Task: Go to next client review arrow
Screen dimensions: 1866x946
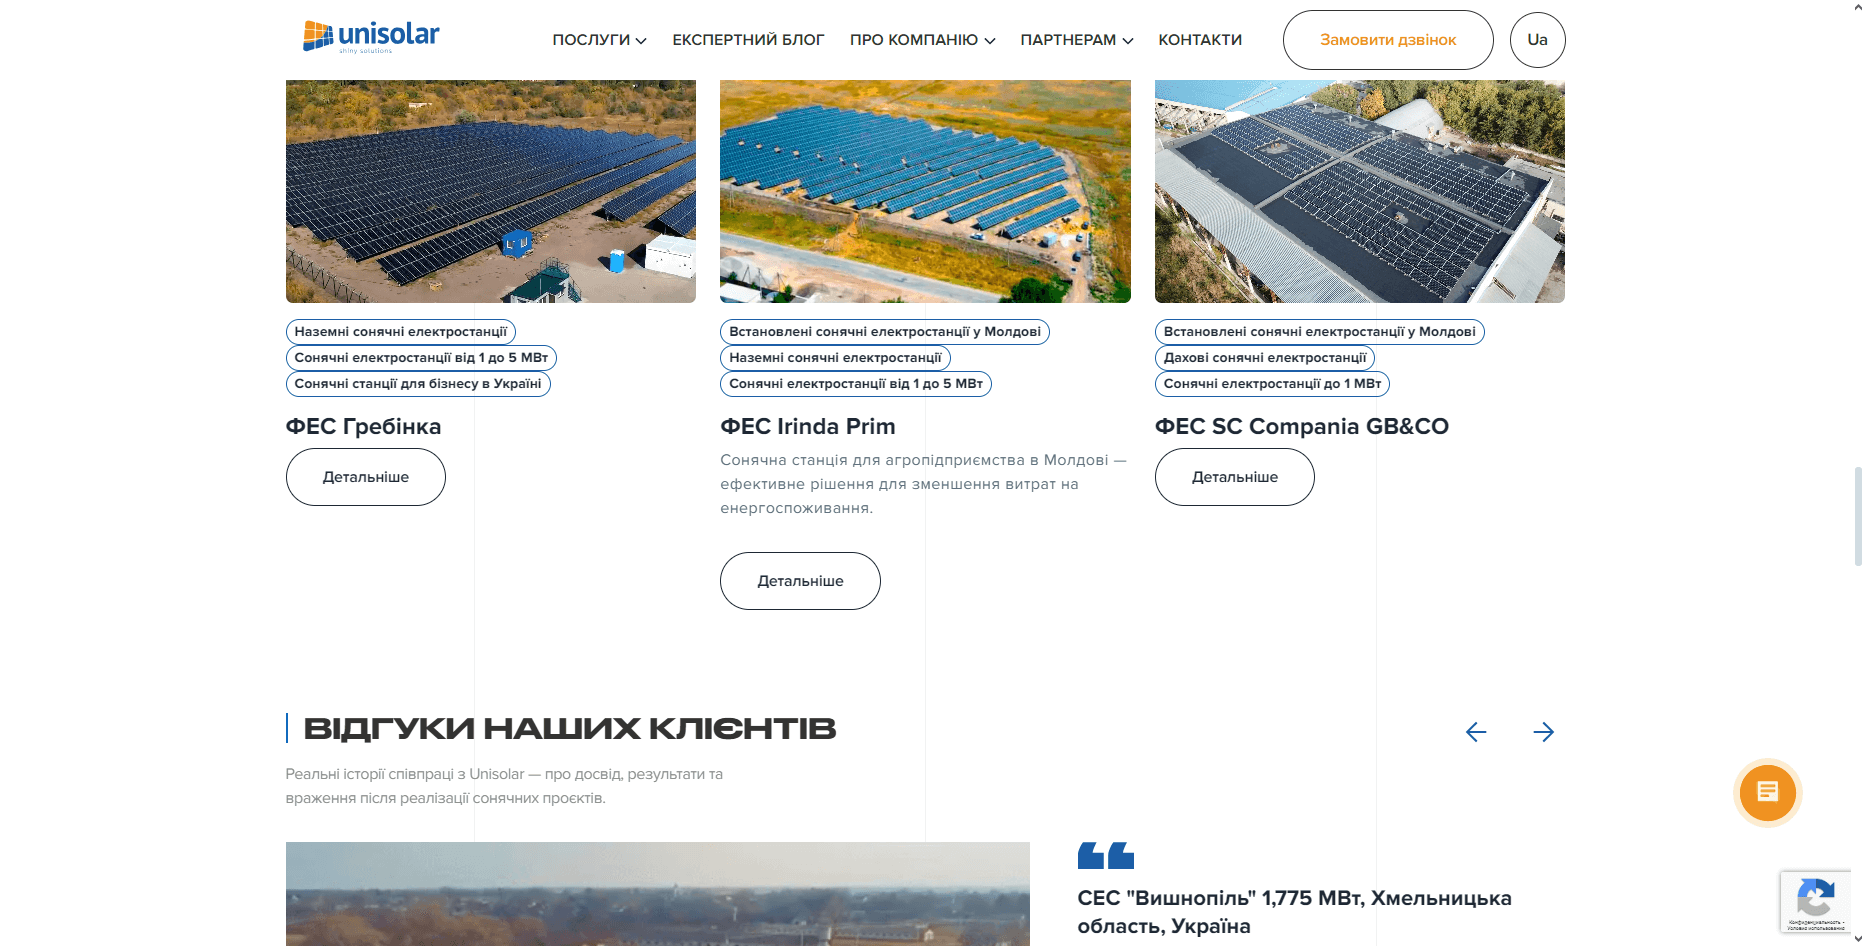Action: (1543, 732)
